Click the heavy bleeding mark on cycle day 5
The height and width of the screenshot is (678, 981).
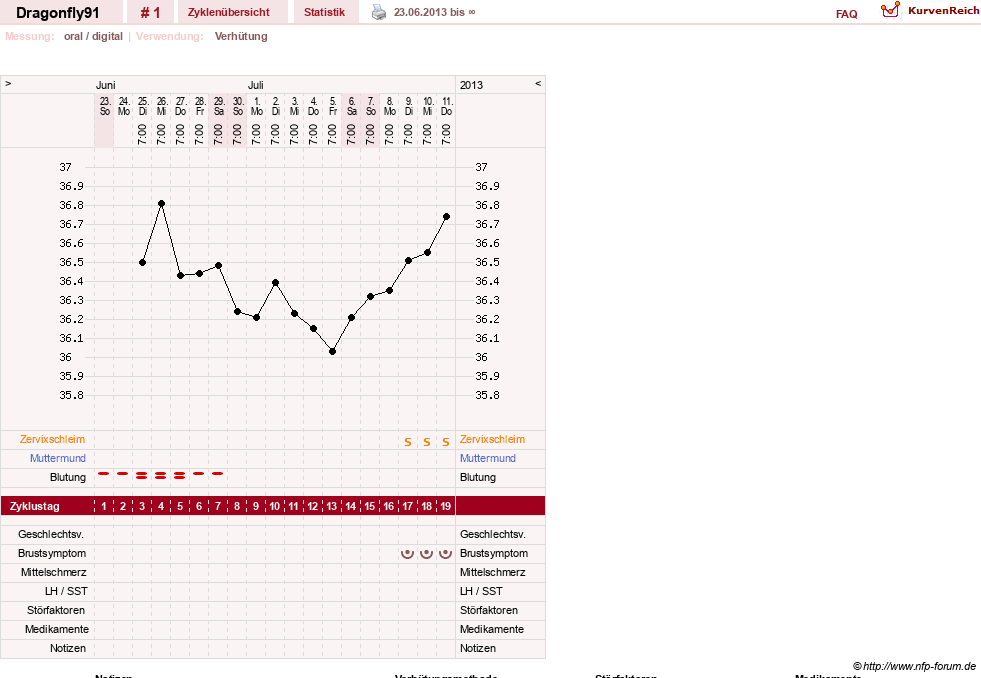180,475
